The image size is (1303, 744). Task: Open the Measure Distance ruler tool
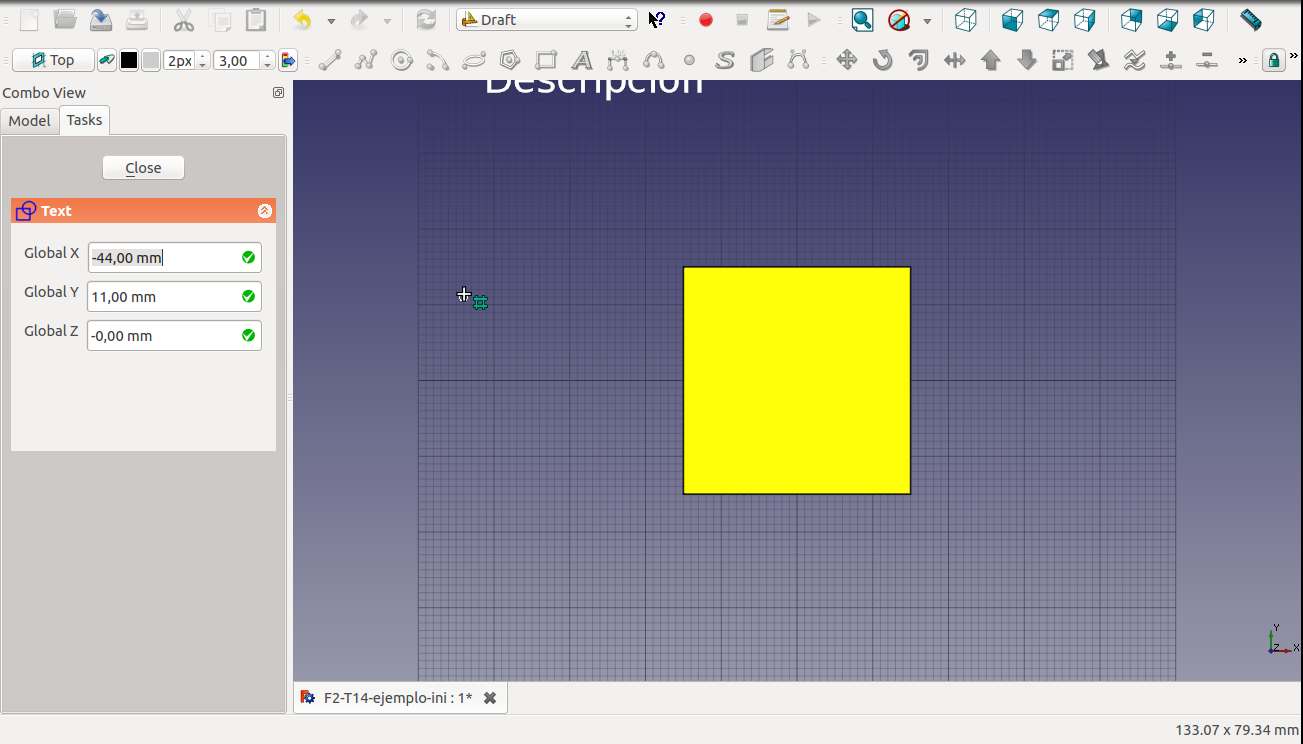pyautogui.click(x=1250, y=20)
